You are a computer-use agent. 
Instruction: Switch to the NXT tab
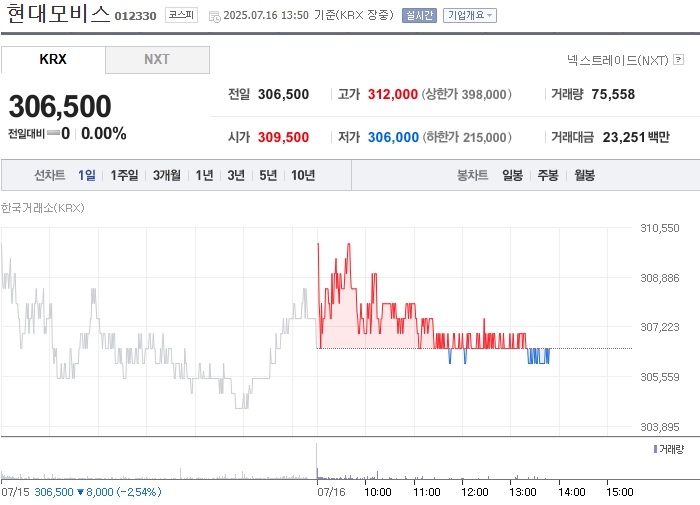pos(157,59)
